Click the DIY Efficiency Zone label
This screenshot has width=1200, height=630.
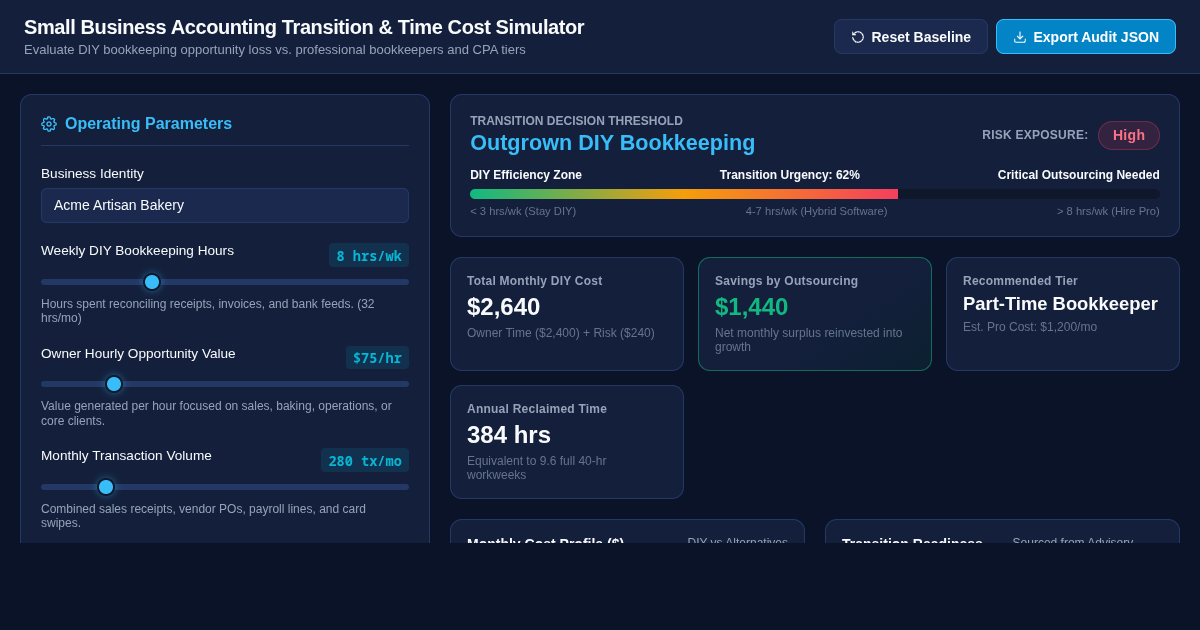tap(526, 175)
